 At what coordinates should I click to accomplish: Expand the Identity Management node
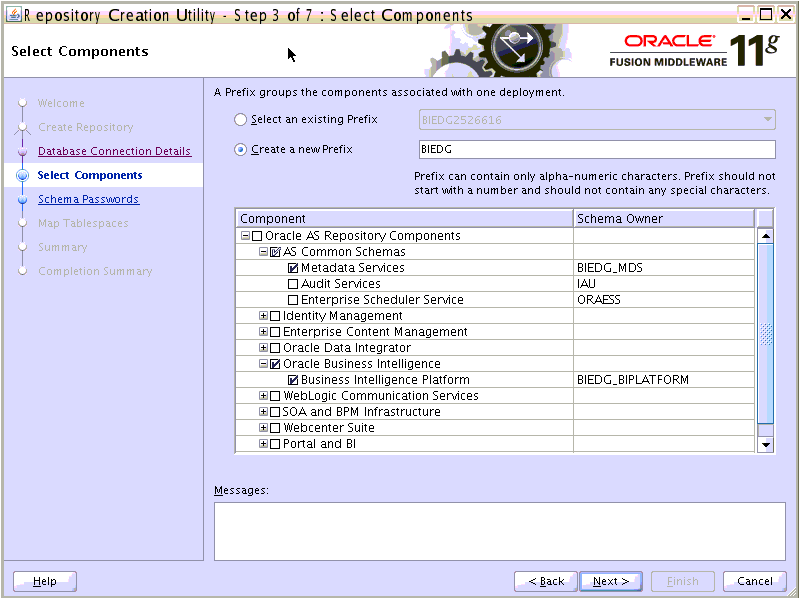point(263,316)
